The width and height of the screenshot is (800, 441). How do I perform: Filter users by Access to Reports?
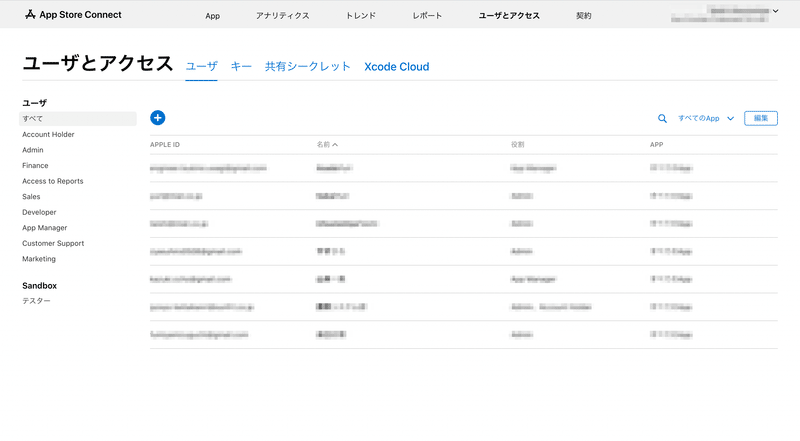53,181
